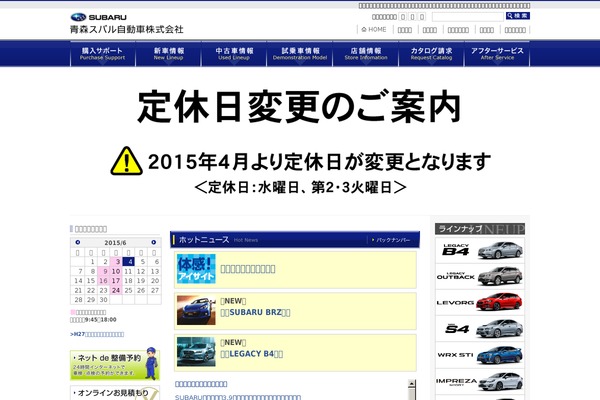Click the 2015/6 calendar month label
Image resolution: width=600 pixels, height=400 pixels.
coord(115,243)
